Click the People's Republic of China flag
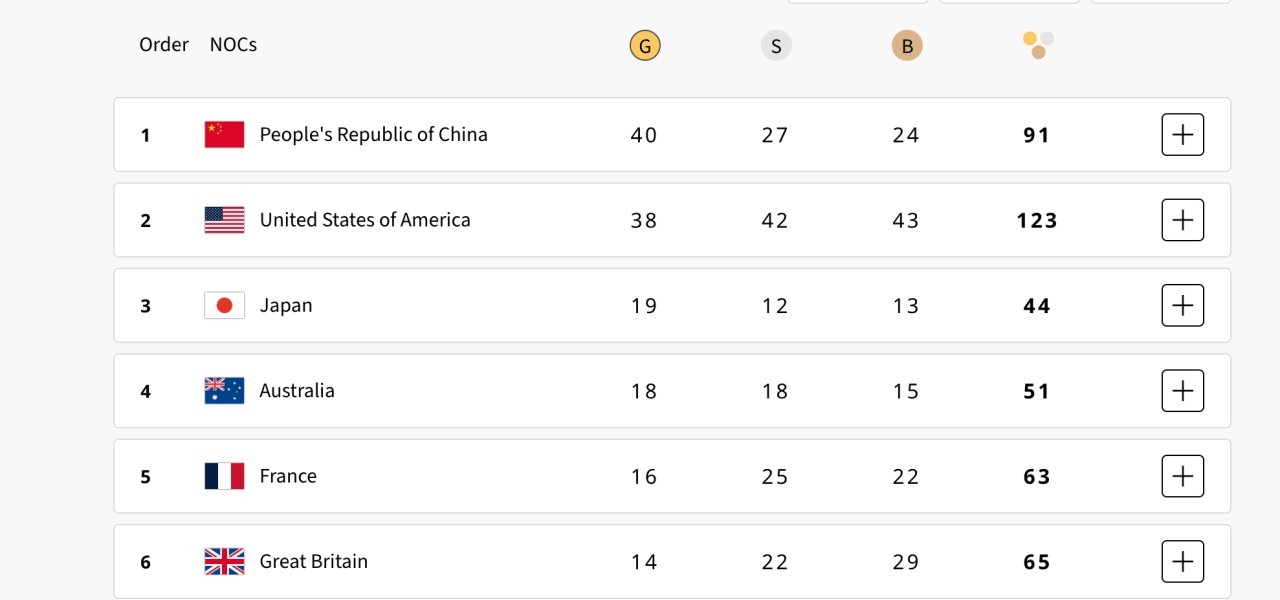The width and height of the screenshot is (1280, 600). [224, 135]
